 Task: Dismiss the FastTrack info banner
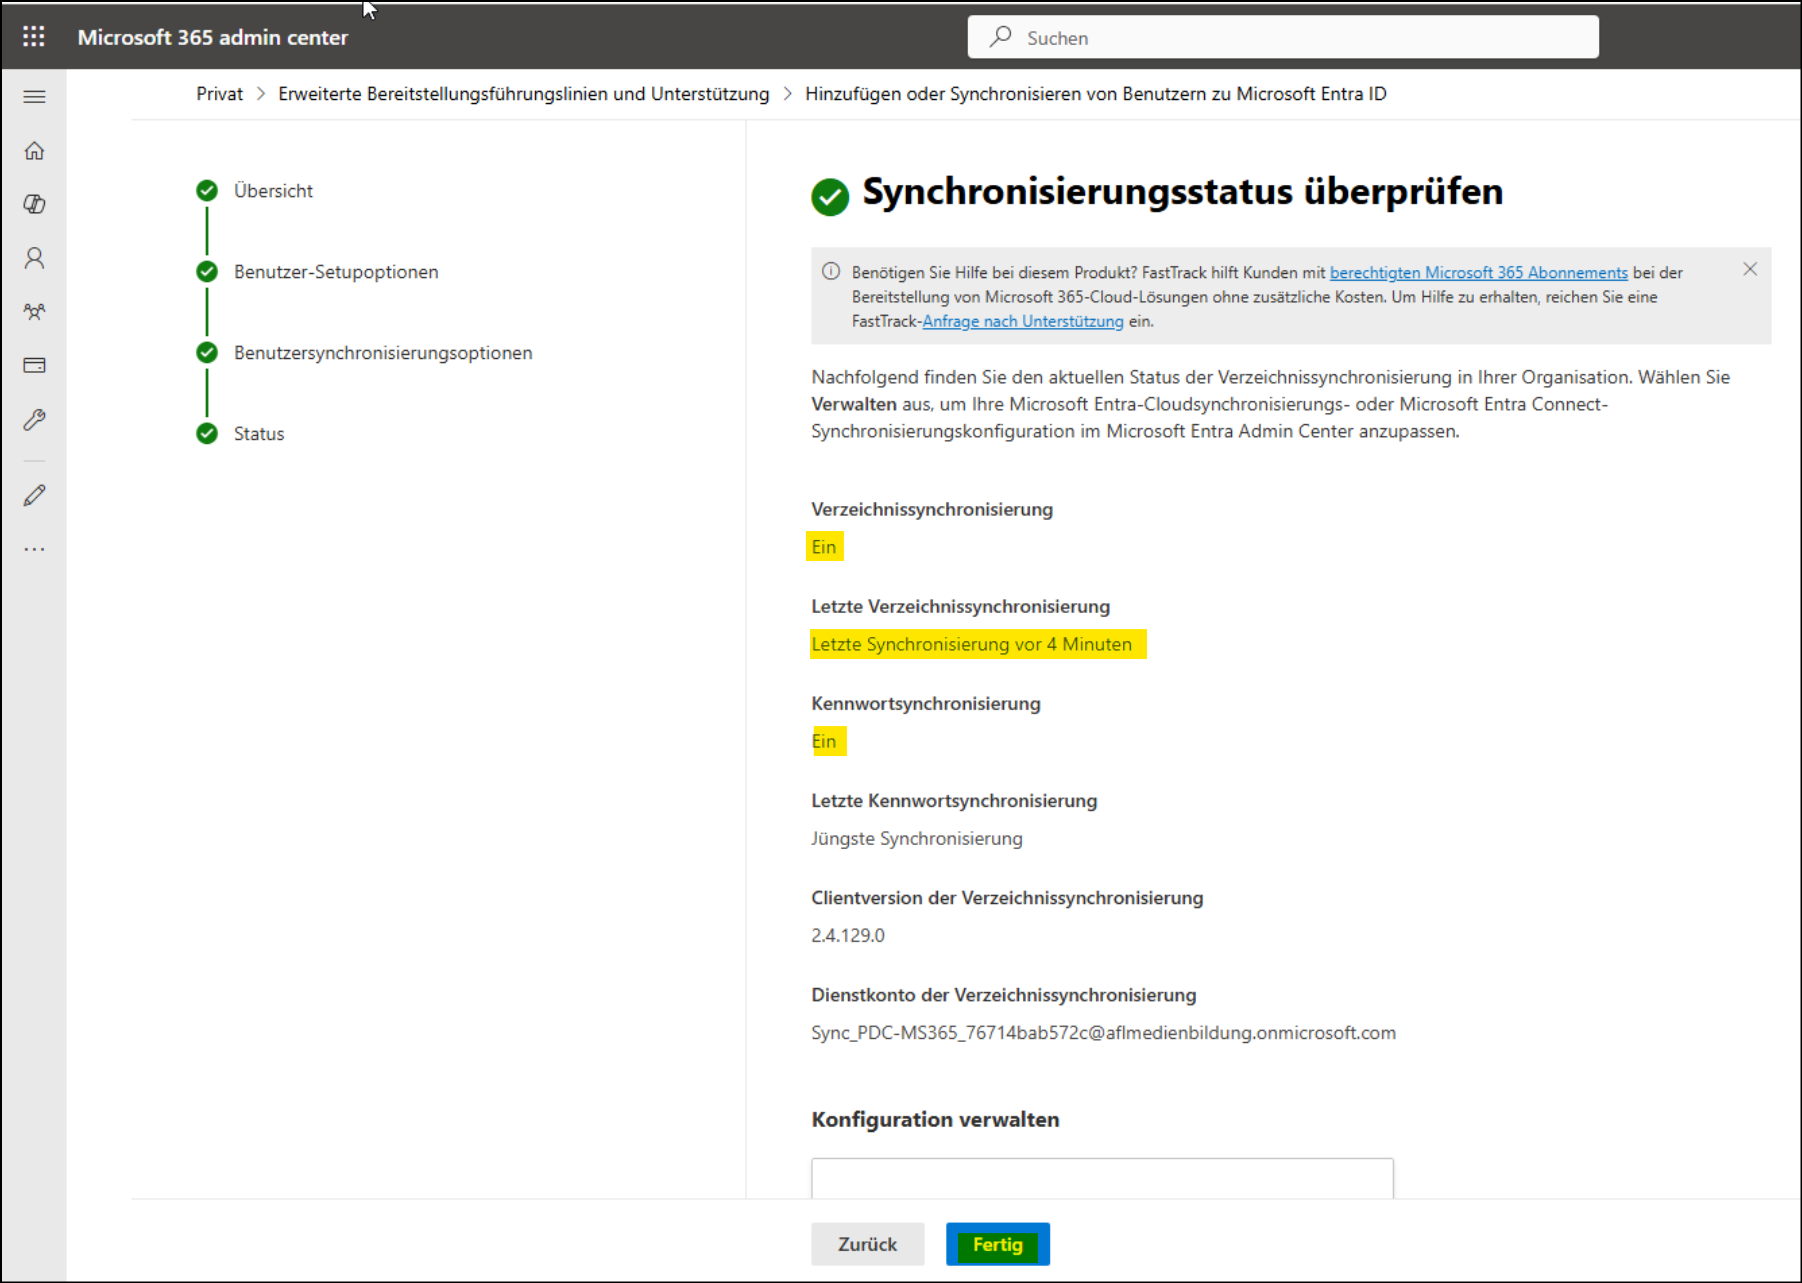pos(1750,269)
